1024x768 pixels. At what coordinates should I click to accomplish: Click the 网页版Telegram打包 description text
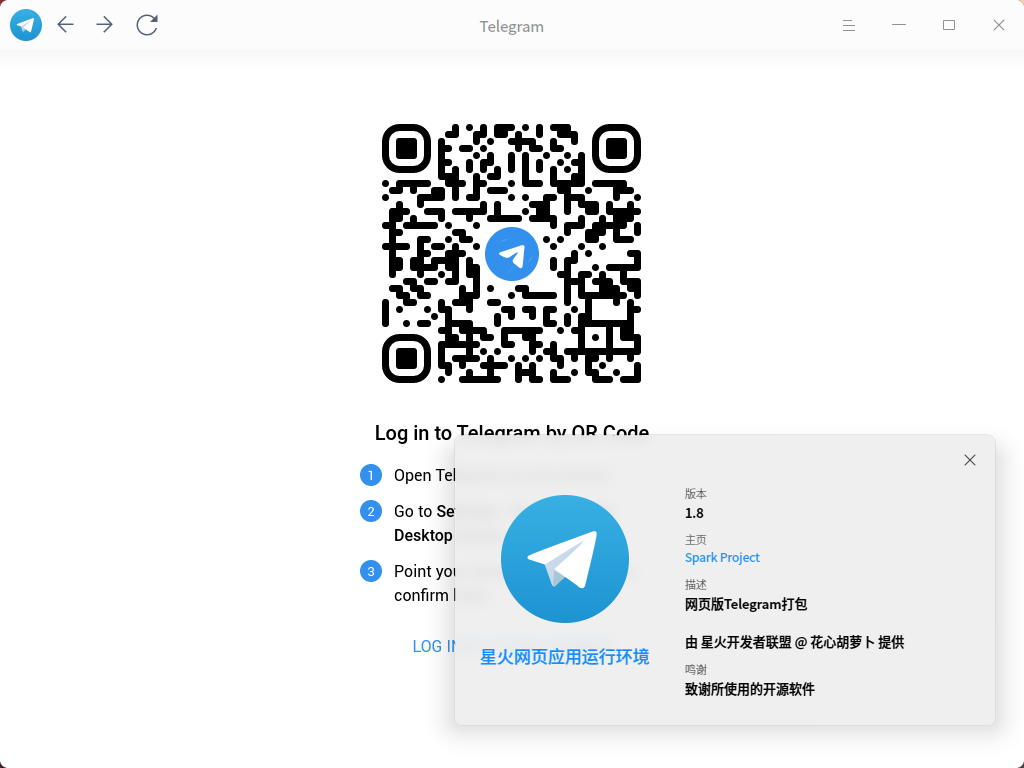point(745,604)
